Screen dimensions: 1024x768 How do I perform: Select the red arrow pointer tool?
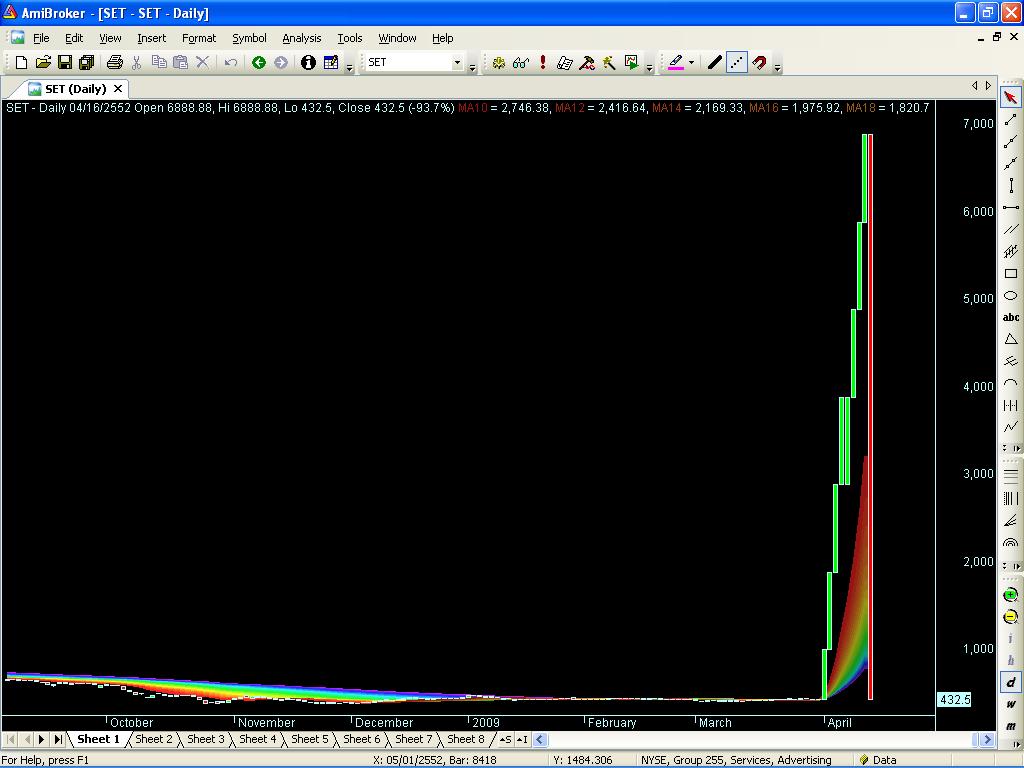pyautogui.click(x=1010, y=97)
